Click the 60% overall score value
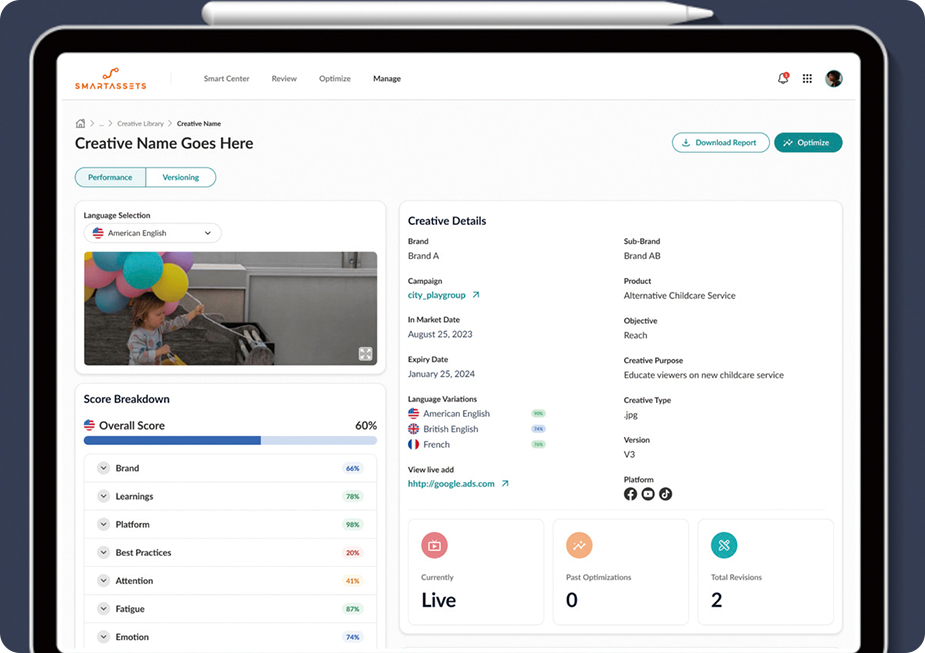The width and height of the screenshot is (925, 653). tap(366, 425)
